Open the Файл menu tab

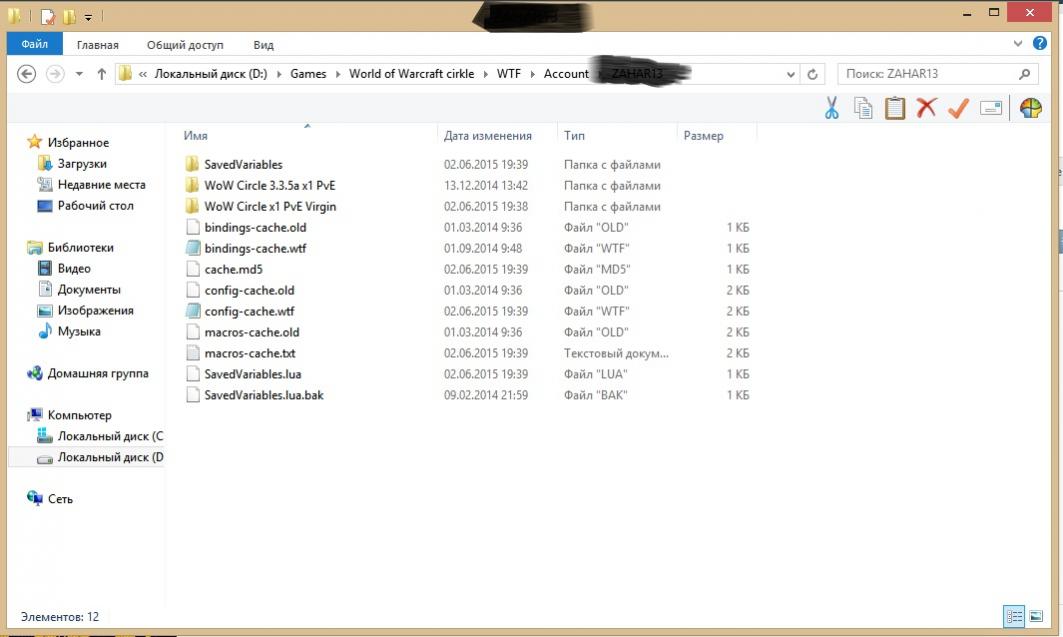click(x=34, y=44)
